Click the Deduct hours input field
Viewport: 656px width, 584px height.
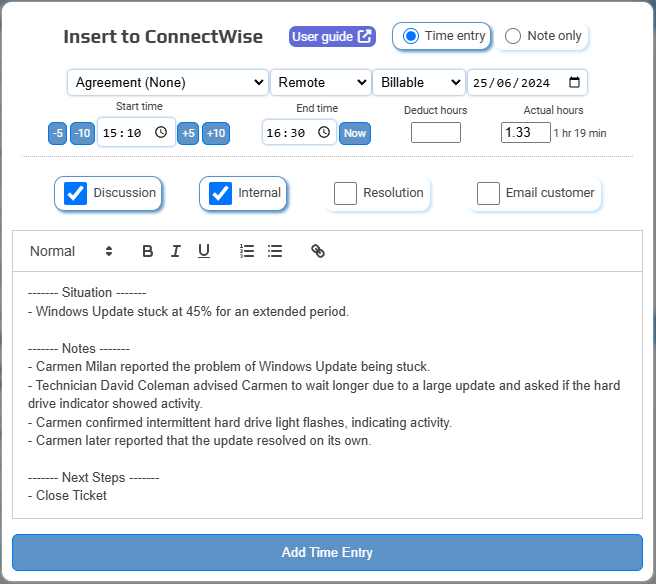(x=436, y=133)
